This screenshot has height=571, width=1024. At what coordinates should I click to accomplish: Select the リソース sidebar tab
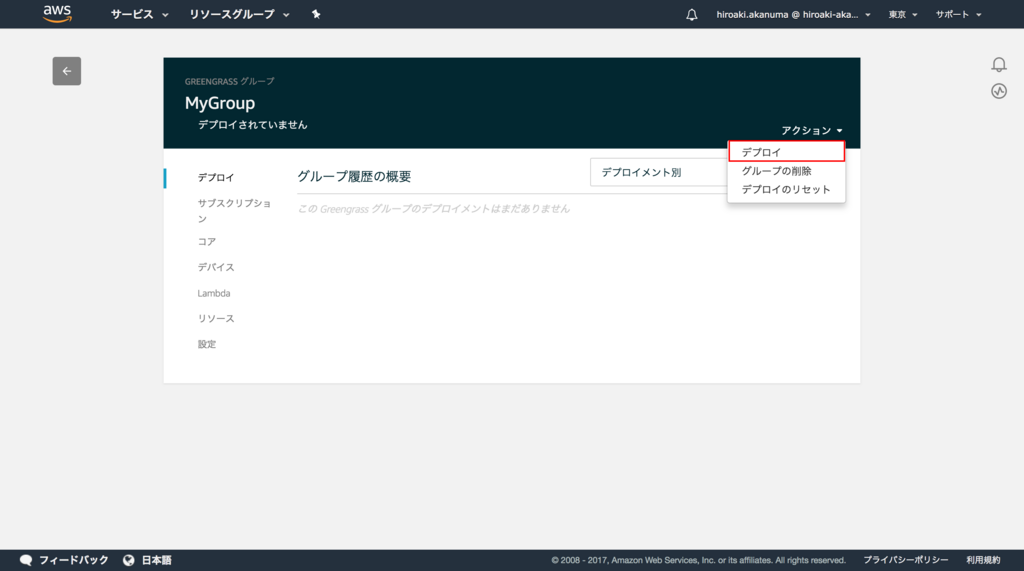[216, 319]
